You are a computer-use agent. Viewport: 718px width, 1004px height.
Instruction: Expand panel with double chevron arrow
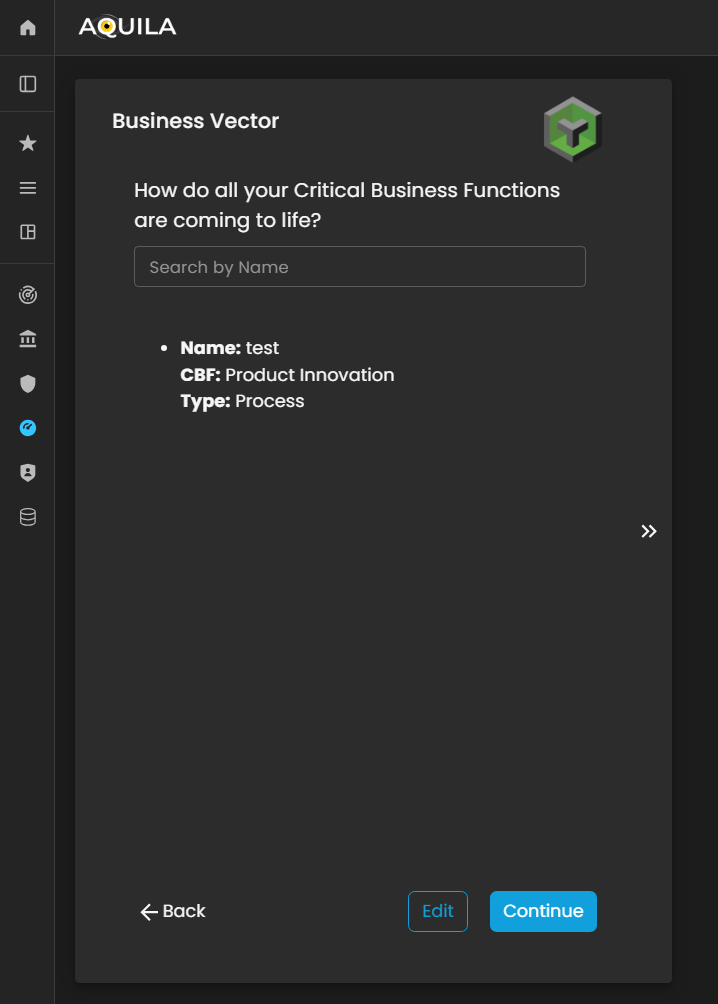pos(649,531)
